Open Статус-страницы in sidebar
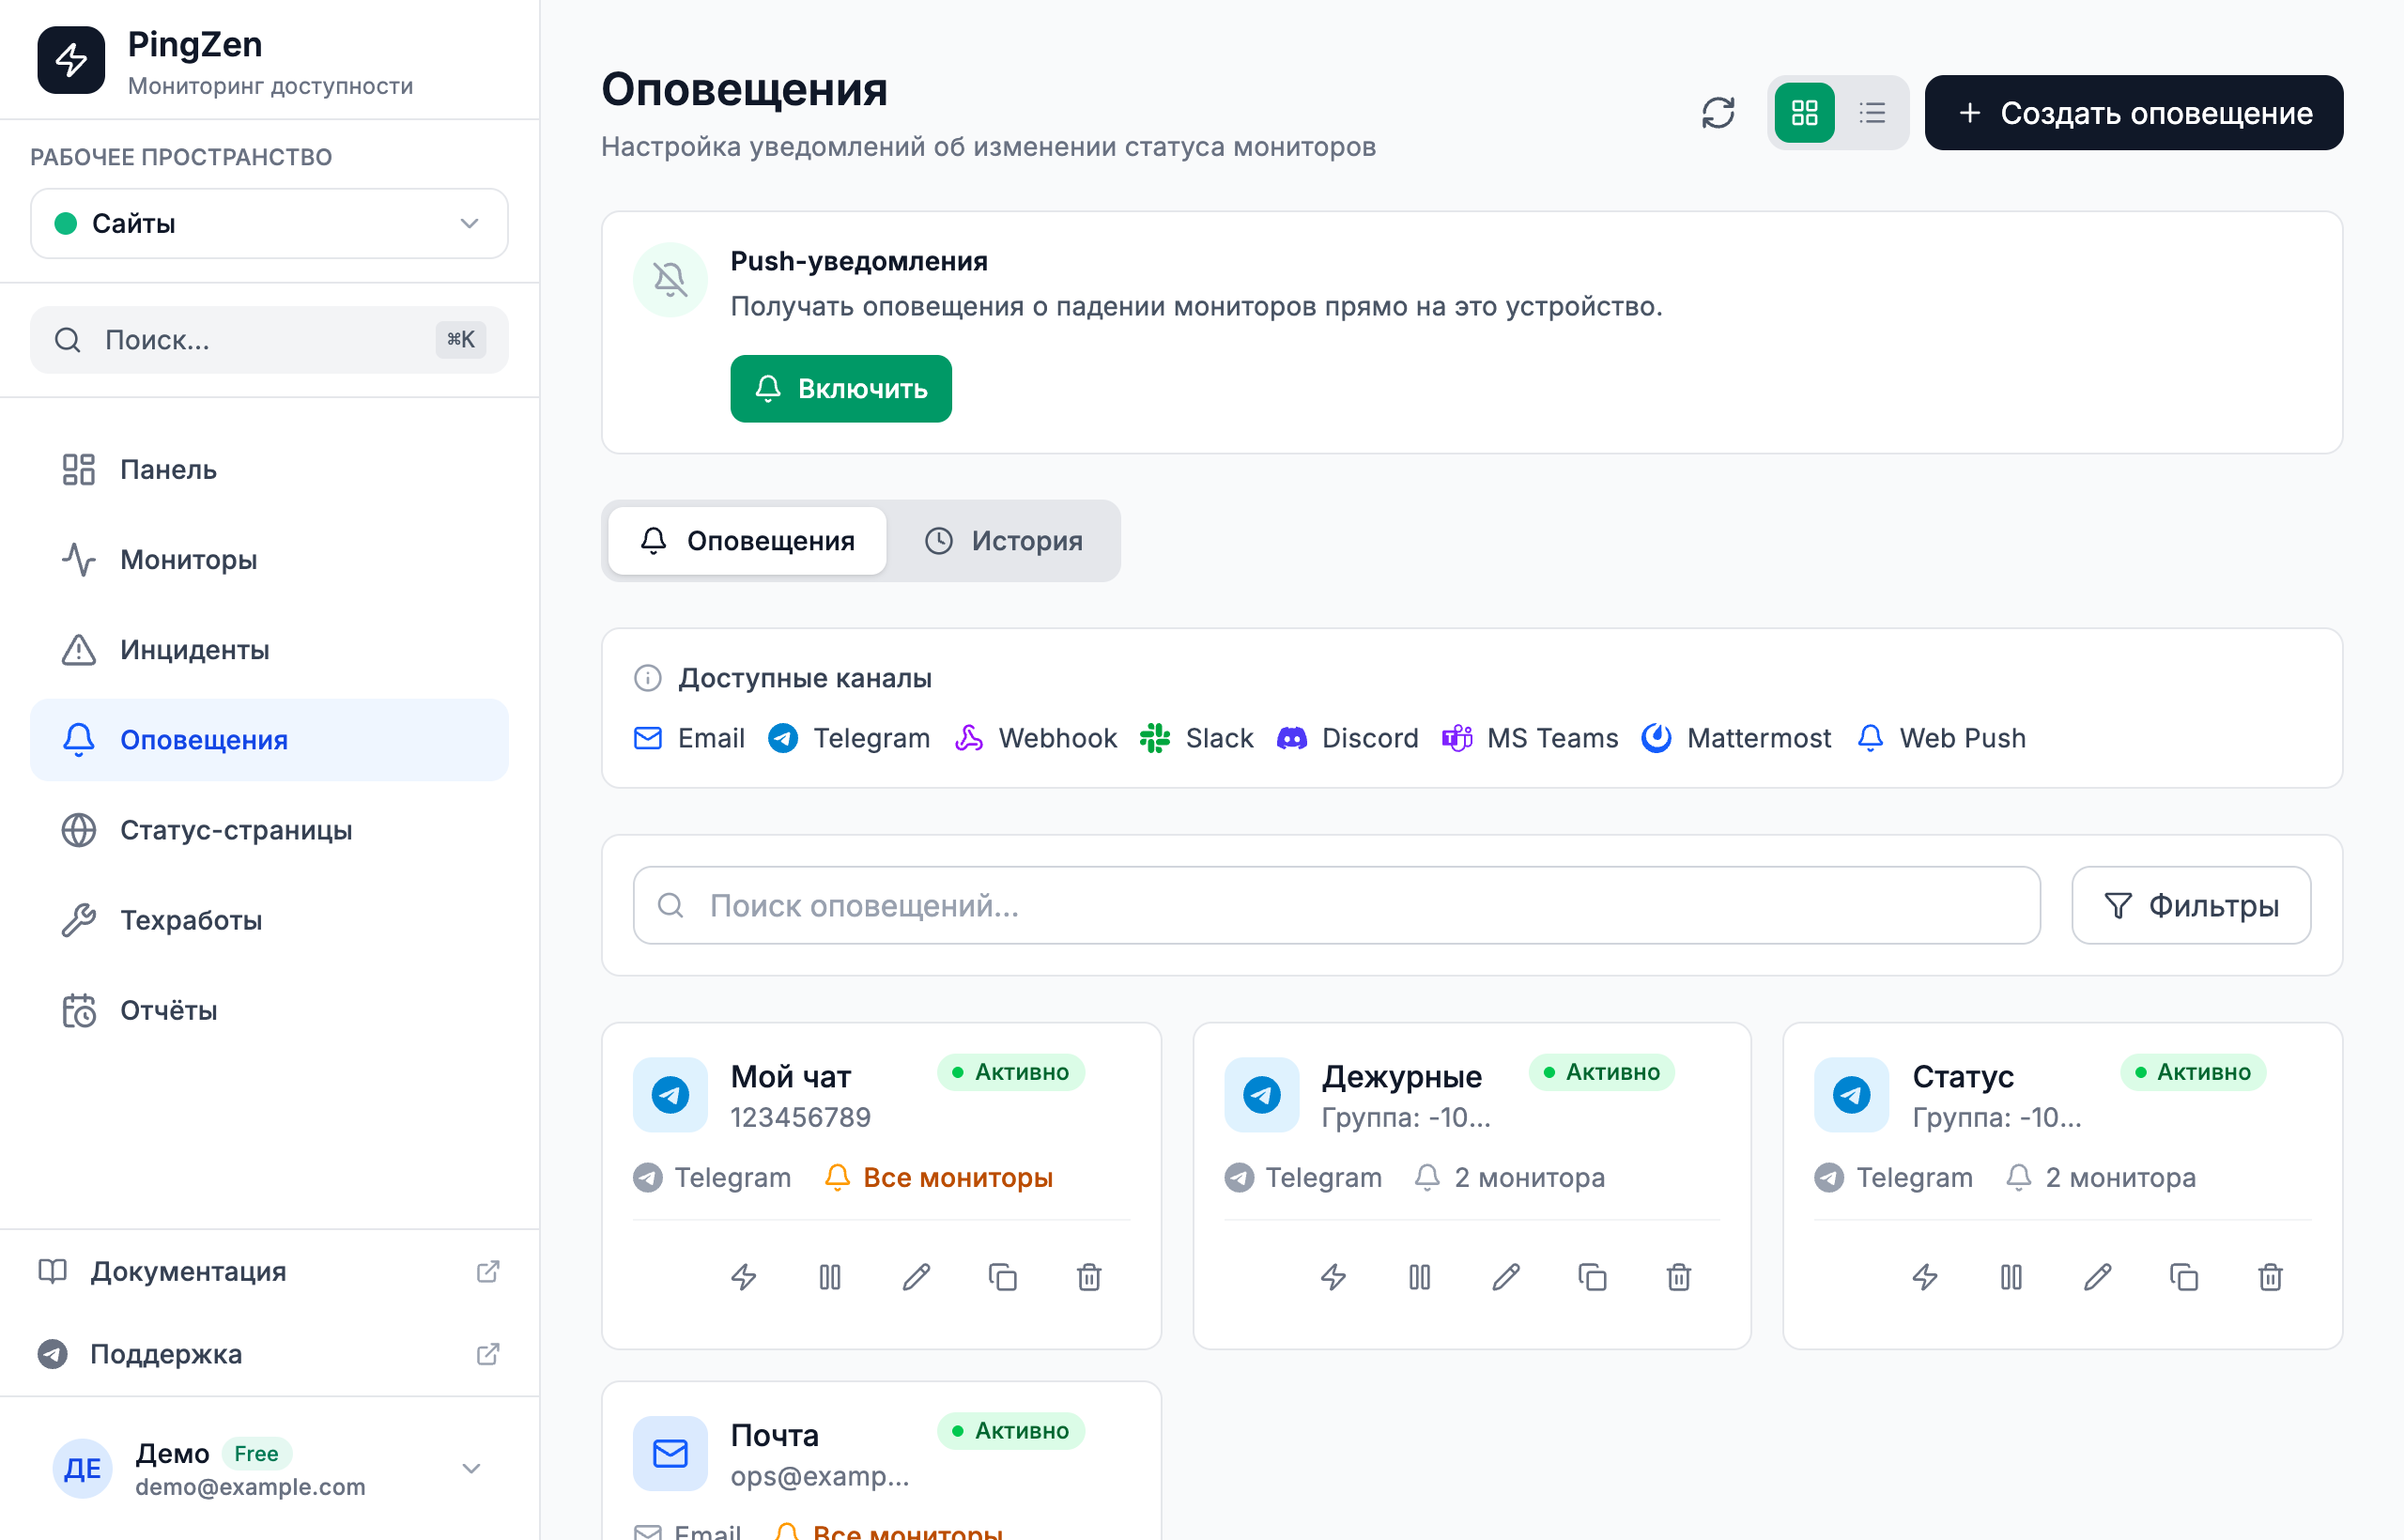This screenshot has width=2404, height=1540. click(269, 830)
